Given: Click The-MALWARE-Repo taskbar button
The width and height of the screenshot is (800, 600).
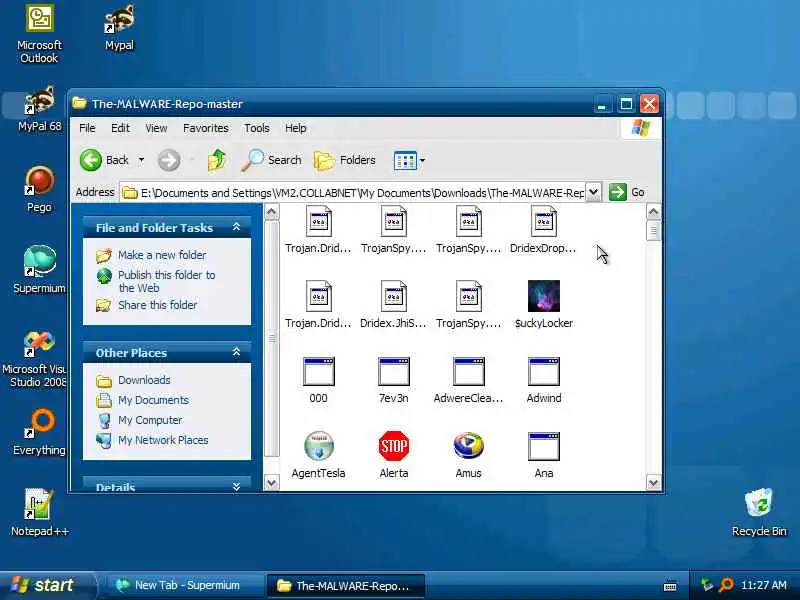Looking at the screenshot, I should [x=345, y=586].
